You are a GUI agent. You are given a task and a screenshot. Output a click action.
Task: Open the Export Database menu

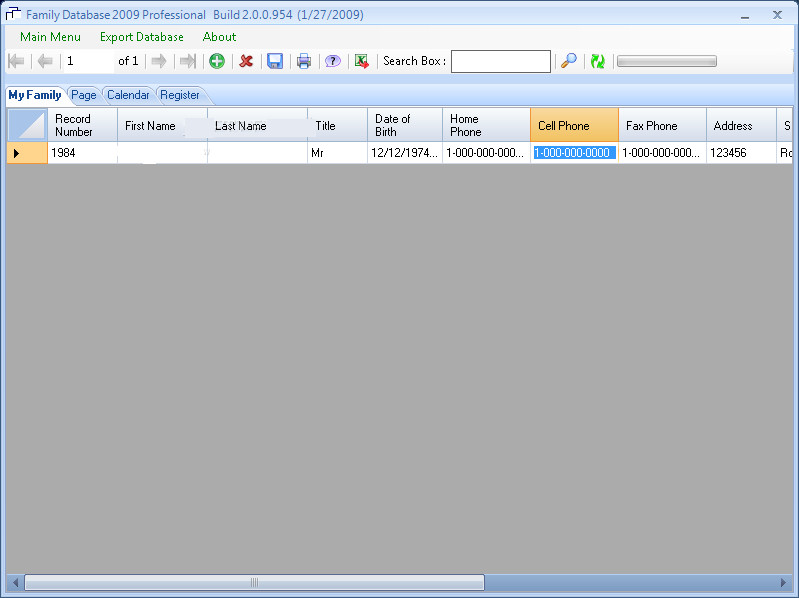142,37
